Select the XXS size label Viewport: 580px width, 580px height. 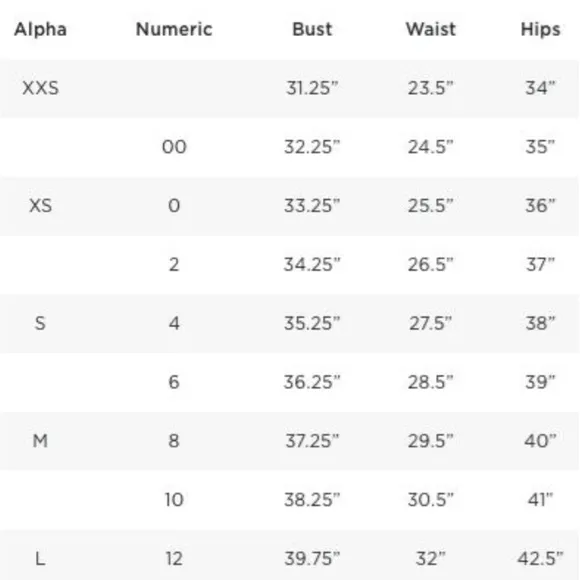click(40, 88)
